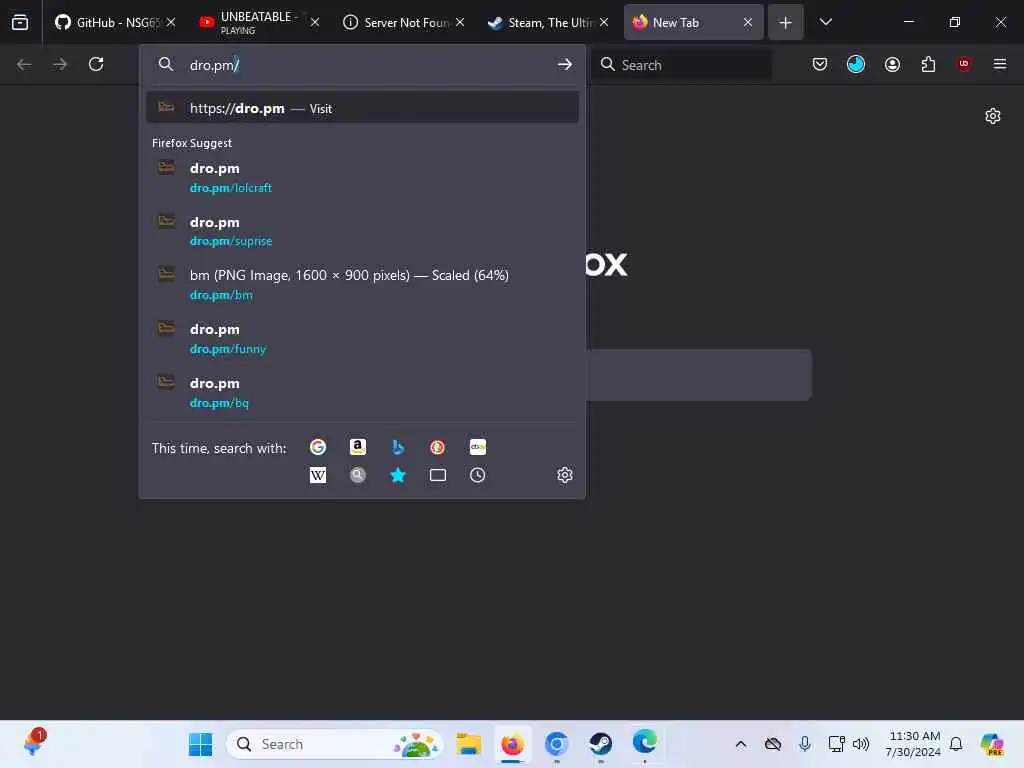The height and width of the screenshot is (768, 1024).
Task: Open the Extensions puzzle icon
Action: tap(928, 64)
